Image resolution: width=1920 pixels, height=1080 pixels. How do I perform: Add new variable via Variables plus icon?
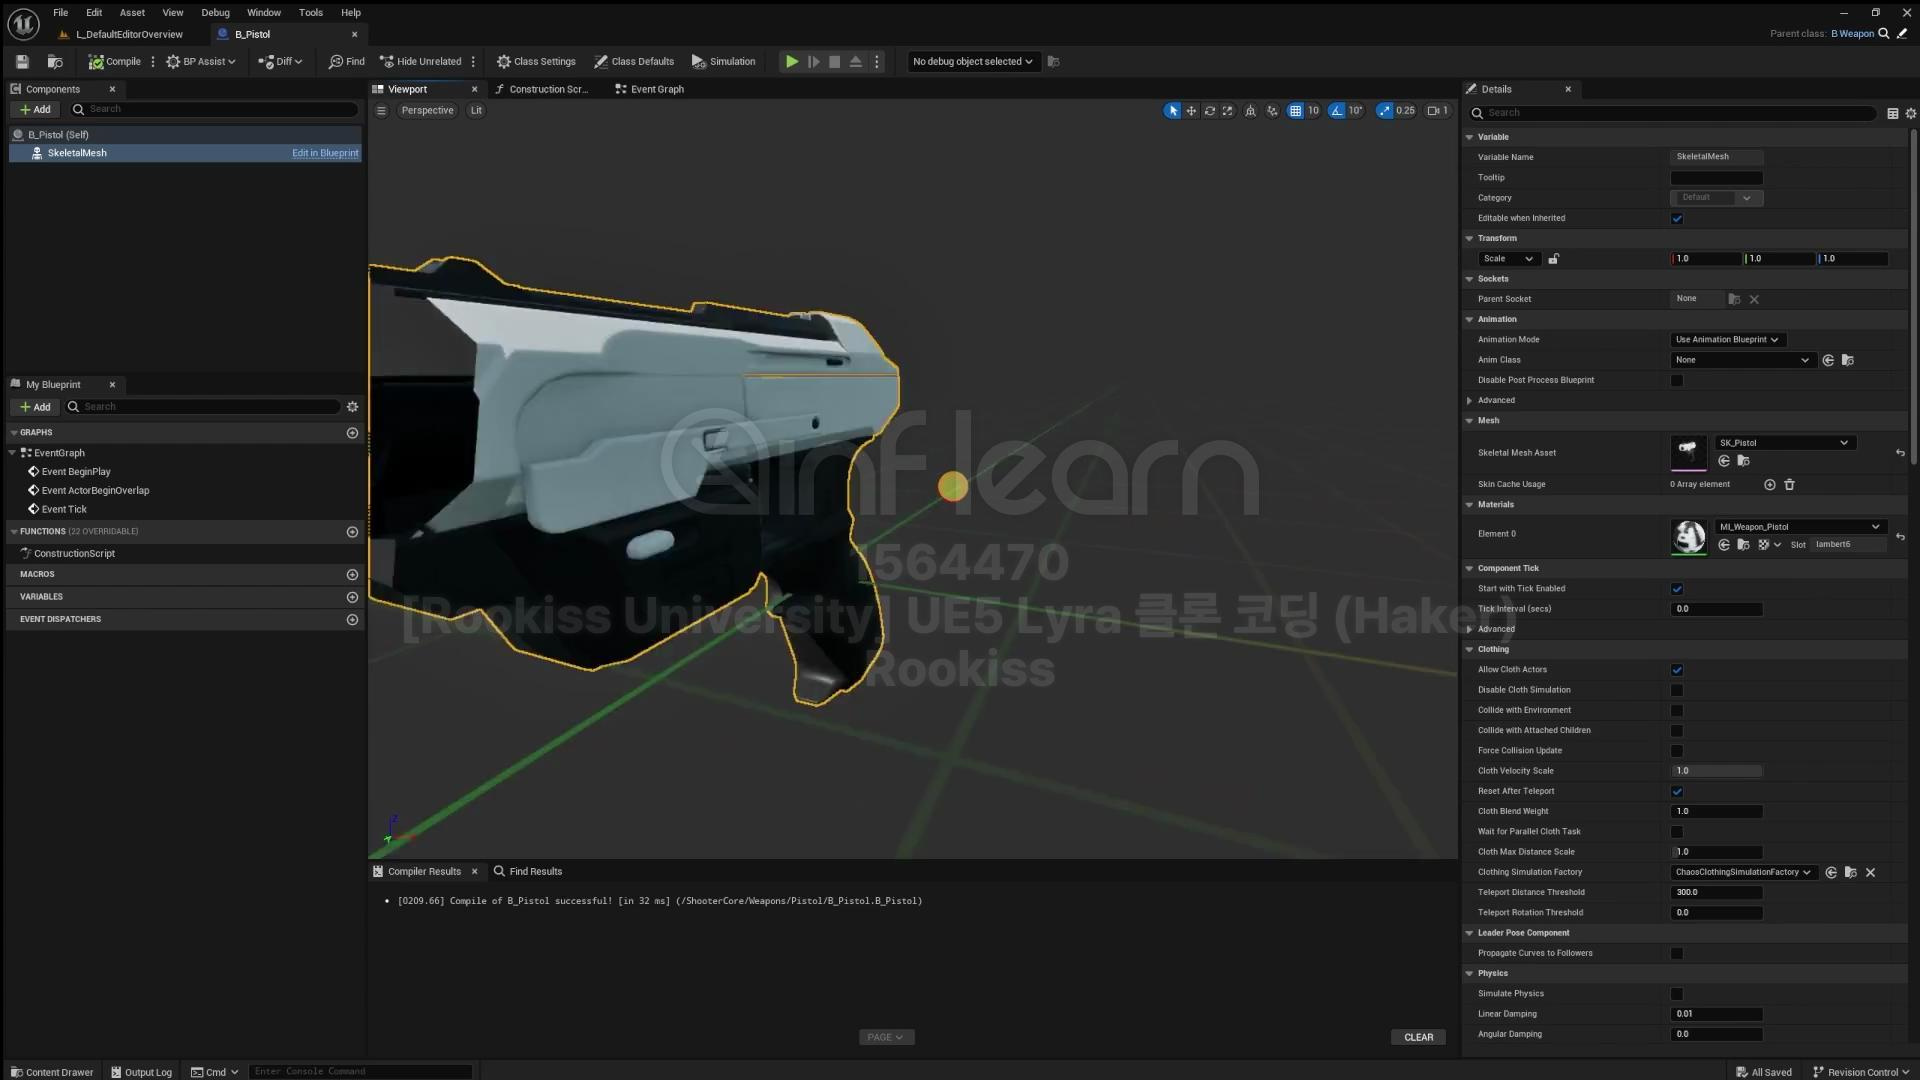click(x=352, y=597)
